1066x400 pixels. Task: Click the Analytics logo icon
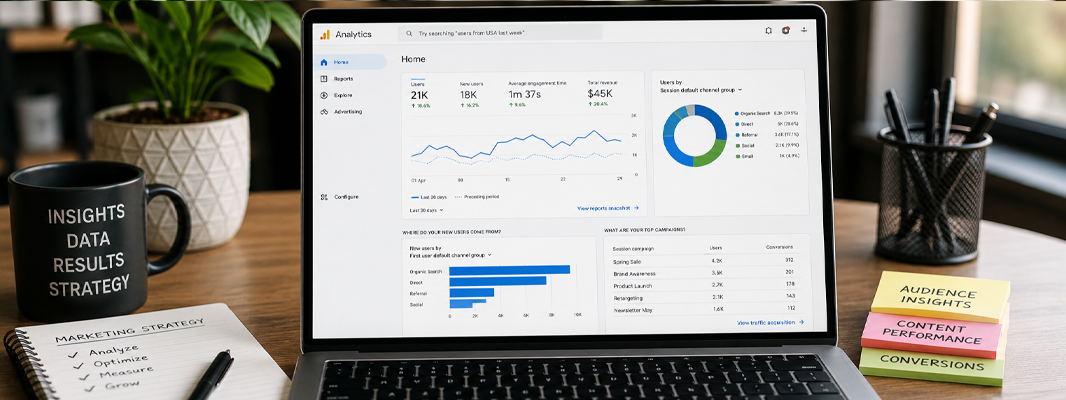point(324,34)
